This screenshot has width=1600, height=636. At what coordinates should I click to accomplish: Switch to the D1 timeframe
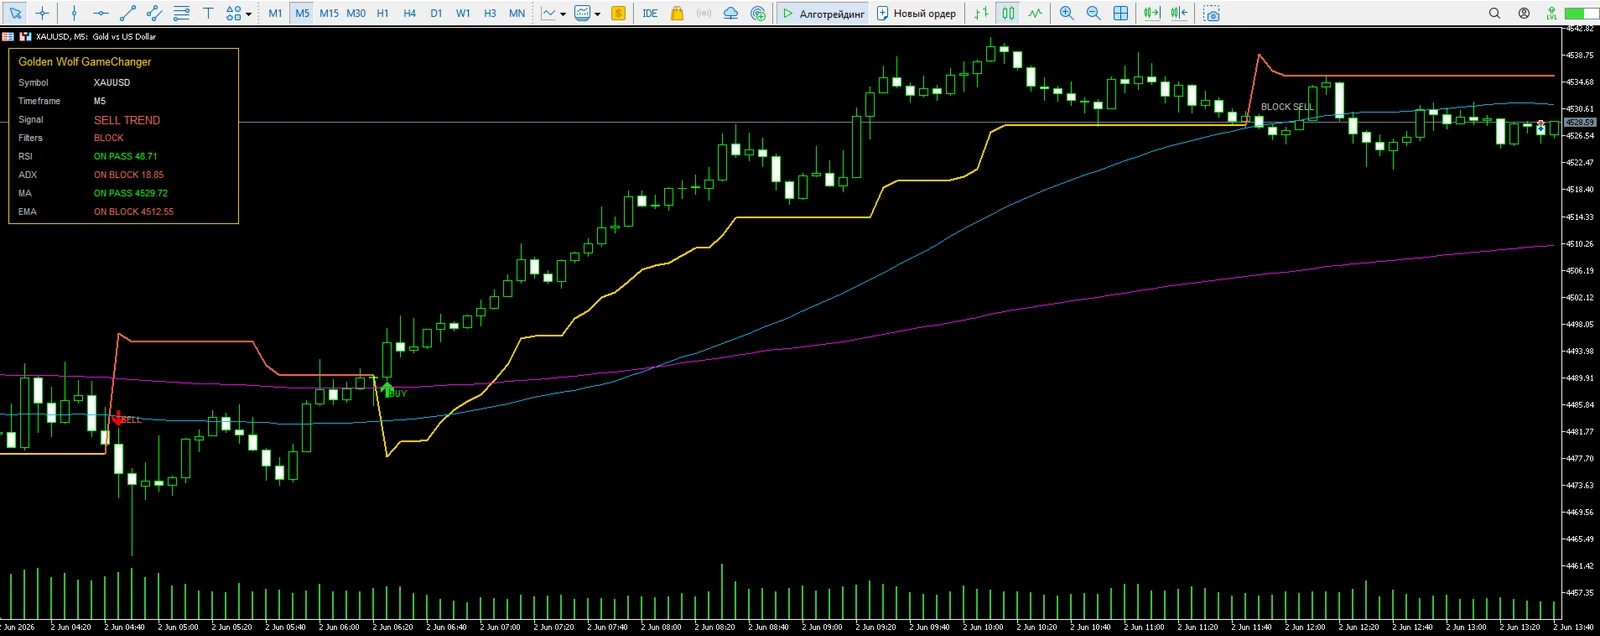click(436, 13)
